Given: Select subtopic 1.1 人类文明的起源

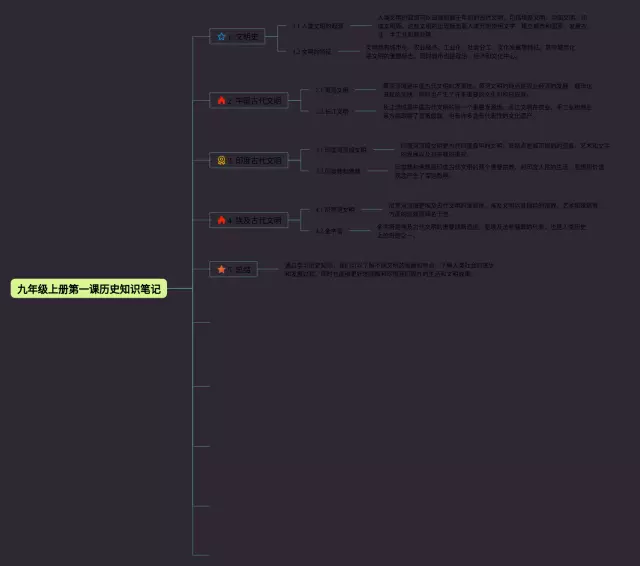Looking at the screenshot, I should 318,26.
